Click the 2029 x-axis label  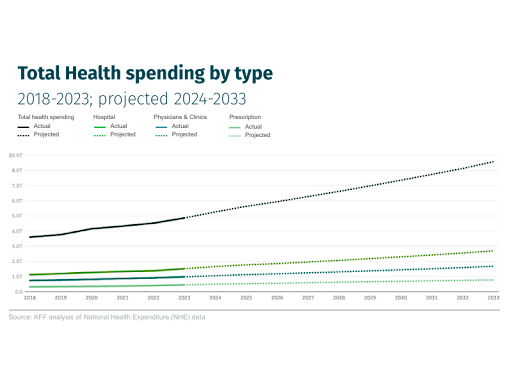(370, 298)
